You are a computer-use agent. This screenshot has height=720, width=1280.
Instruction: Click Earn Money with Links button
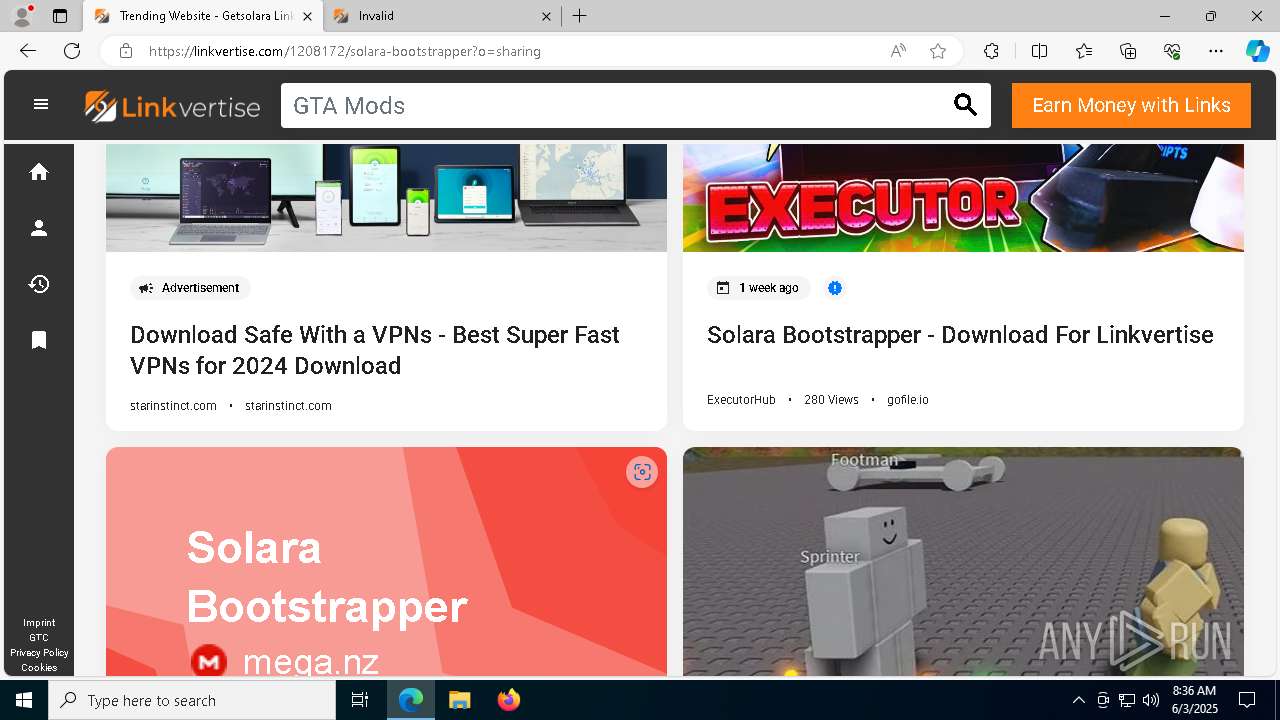pos(1131,105)
